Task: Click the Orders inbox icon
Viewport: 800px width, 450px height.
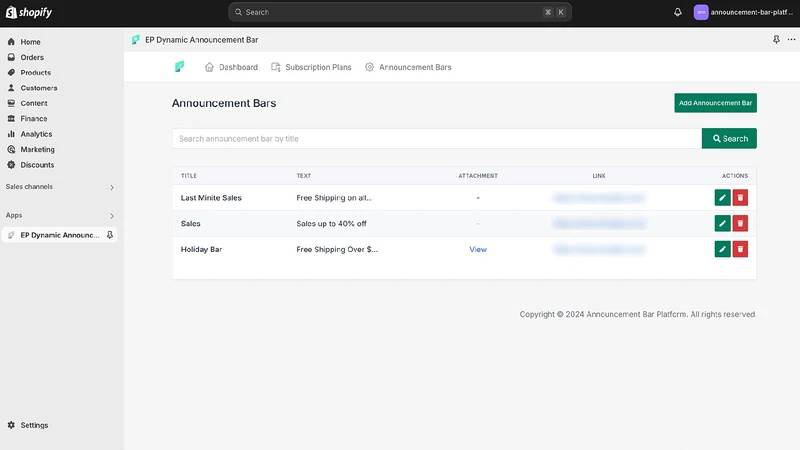Action: click(x=11, y=57)
